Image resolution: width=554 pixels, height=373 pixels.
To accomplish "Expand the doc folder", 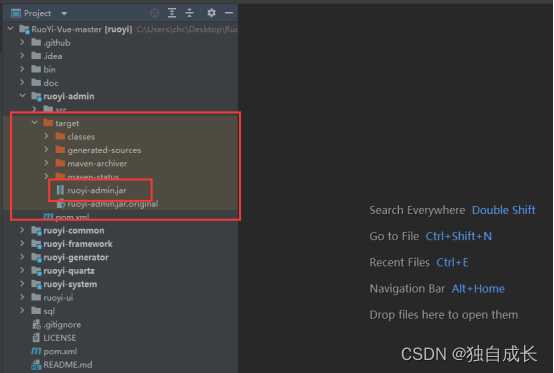I will (22, 82).
